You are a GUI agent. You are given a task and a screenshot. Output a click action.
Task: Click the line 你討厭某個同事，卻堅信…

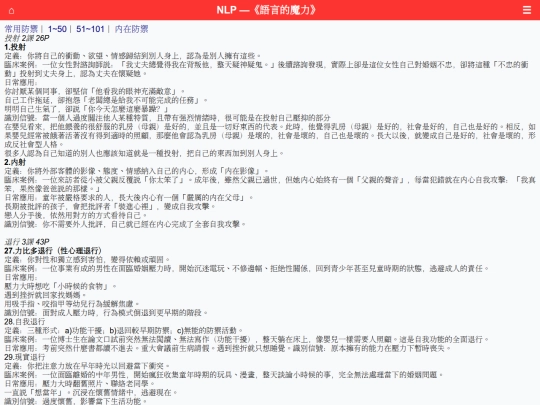[94, 91]
